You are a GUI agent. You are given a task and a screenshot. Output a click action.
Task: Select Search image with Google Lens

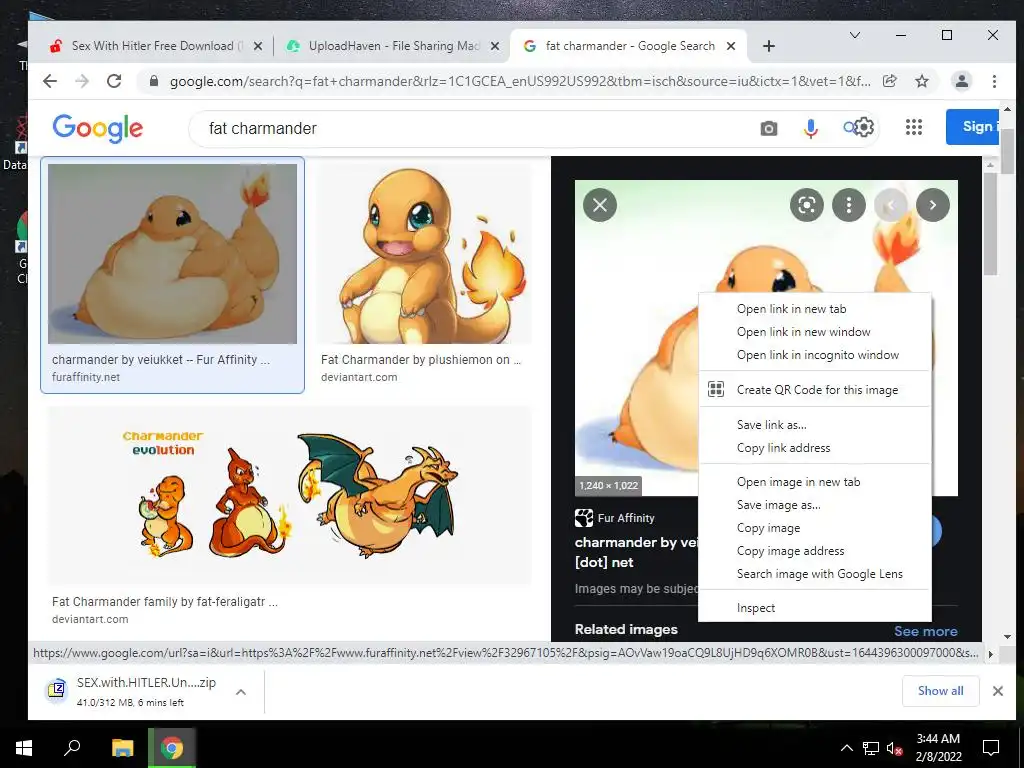coord(814,573)
